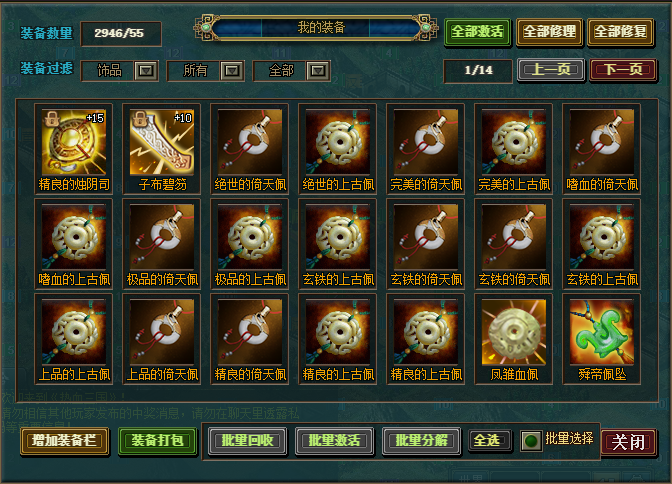Toggle the 批量选择 green checkbox
The height and width of the screenshot is (484, 672).
pyautogui.click(x=531, y=441)
